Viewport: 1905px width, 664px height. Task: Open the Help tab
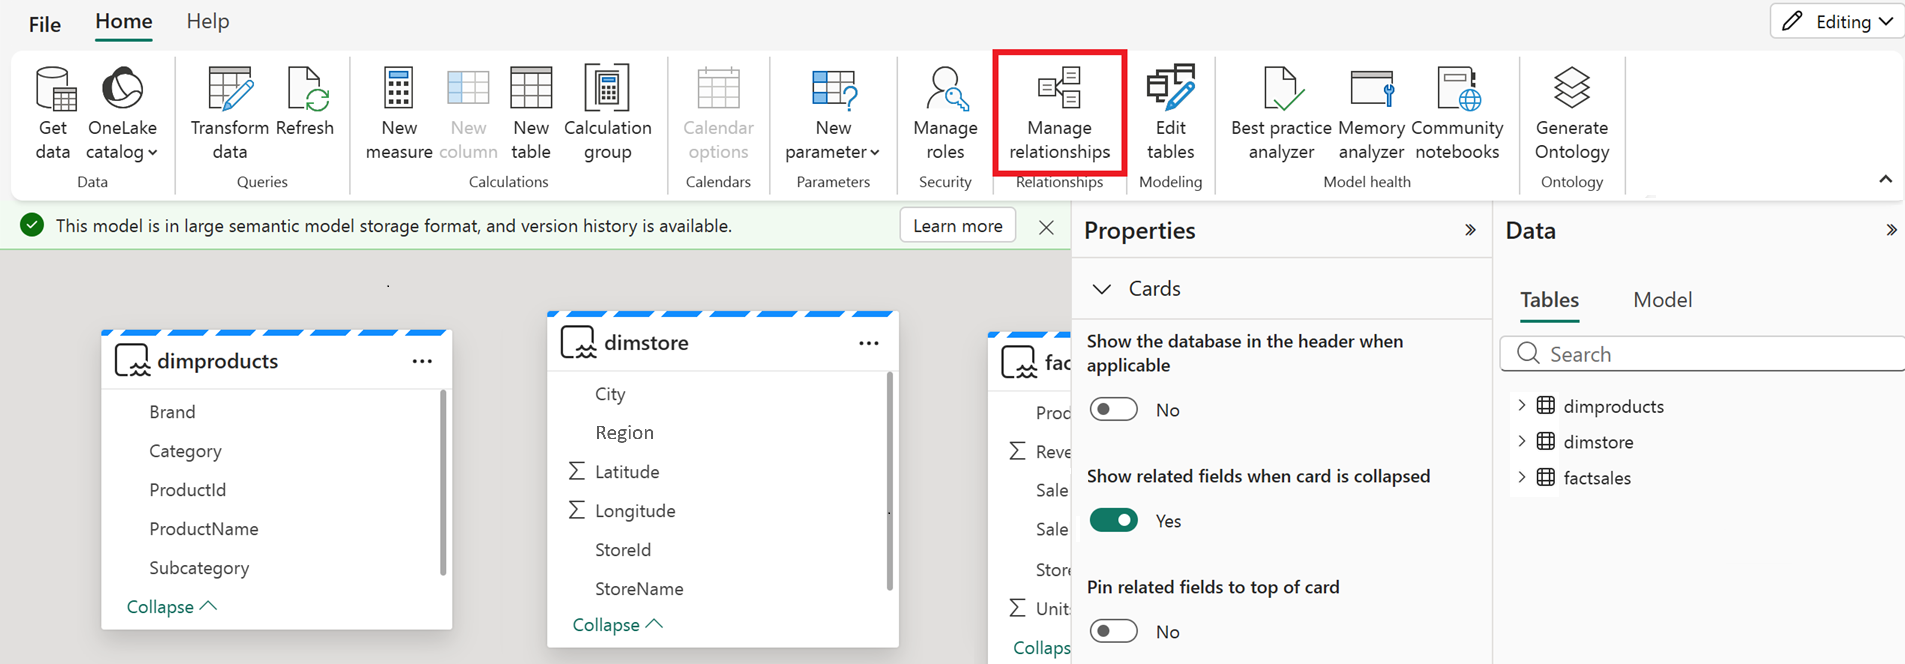pos(208,21)
